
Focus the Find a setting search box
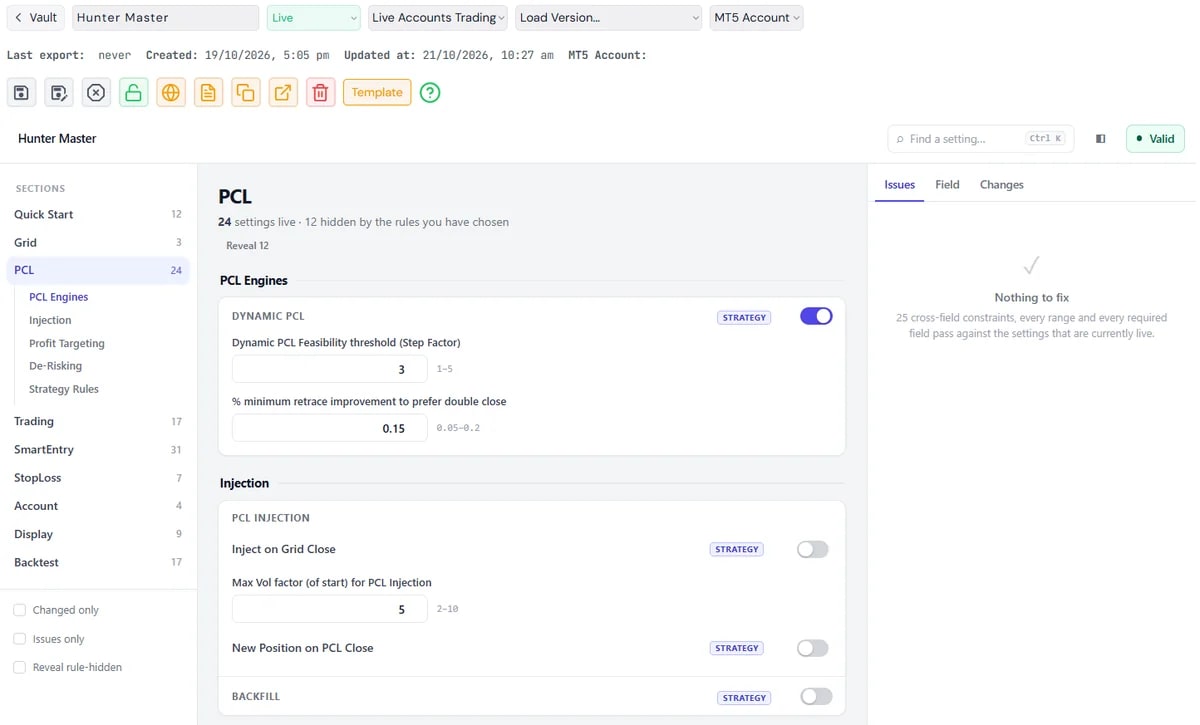click(980, 139)
